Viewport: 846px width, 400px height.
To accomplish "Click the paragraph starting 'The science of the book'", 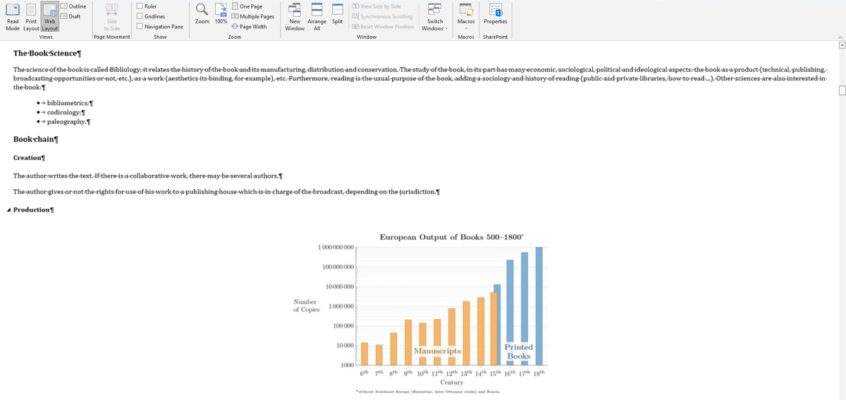I will tap(420, 78).
